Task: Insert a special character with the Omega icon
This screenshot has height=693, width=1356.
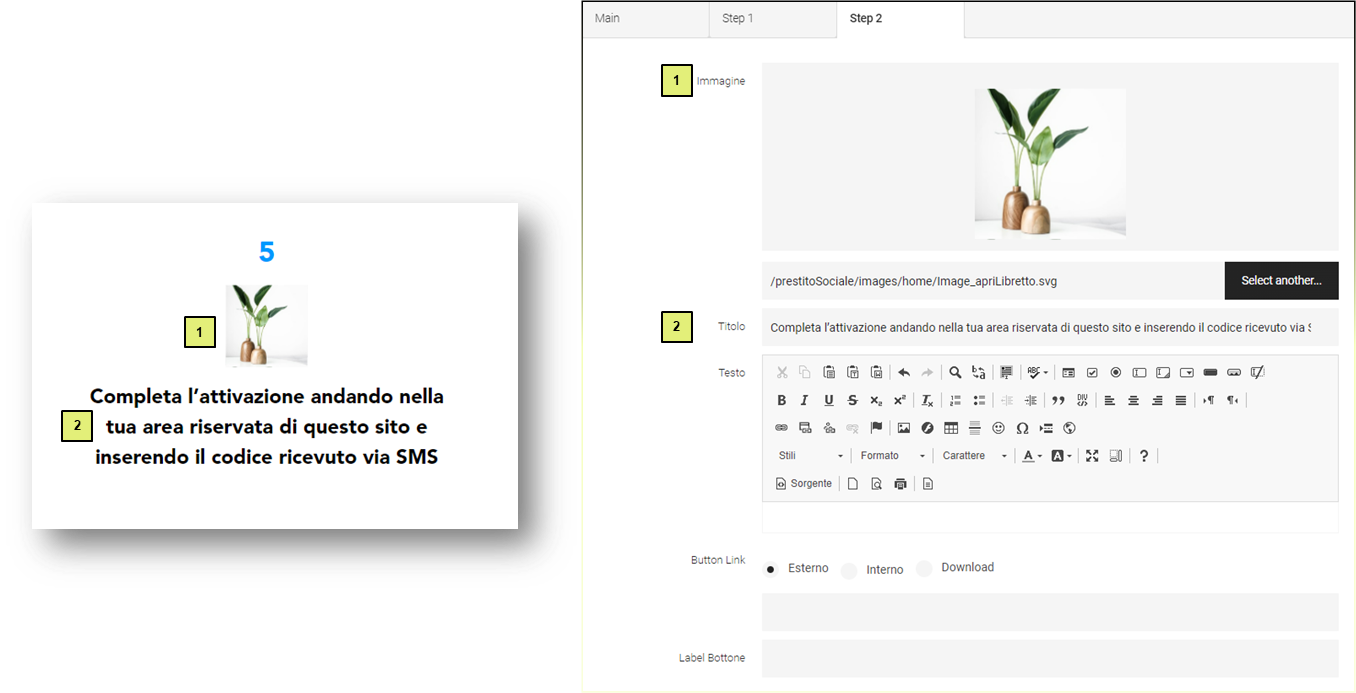Action: pos(1022,428)
